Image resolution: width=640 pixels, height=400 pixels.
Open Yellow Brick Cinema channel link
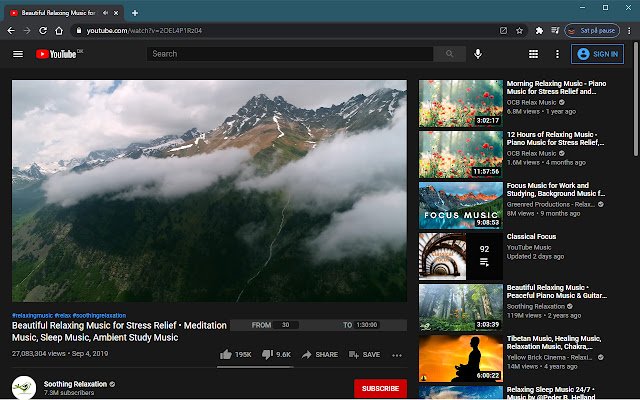(x=549, y=357)
